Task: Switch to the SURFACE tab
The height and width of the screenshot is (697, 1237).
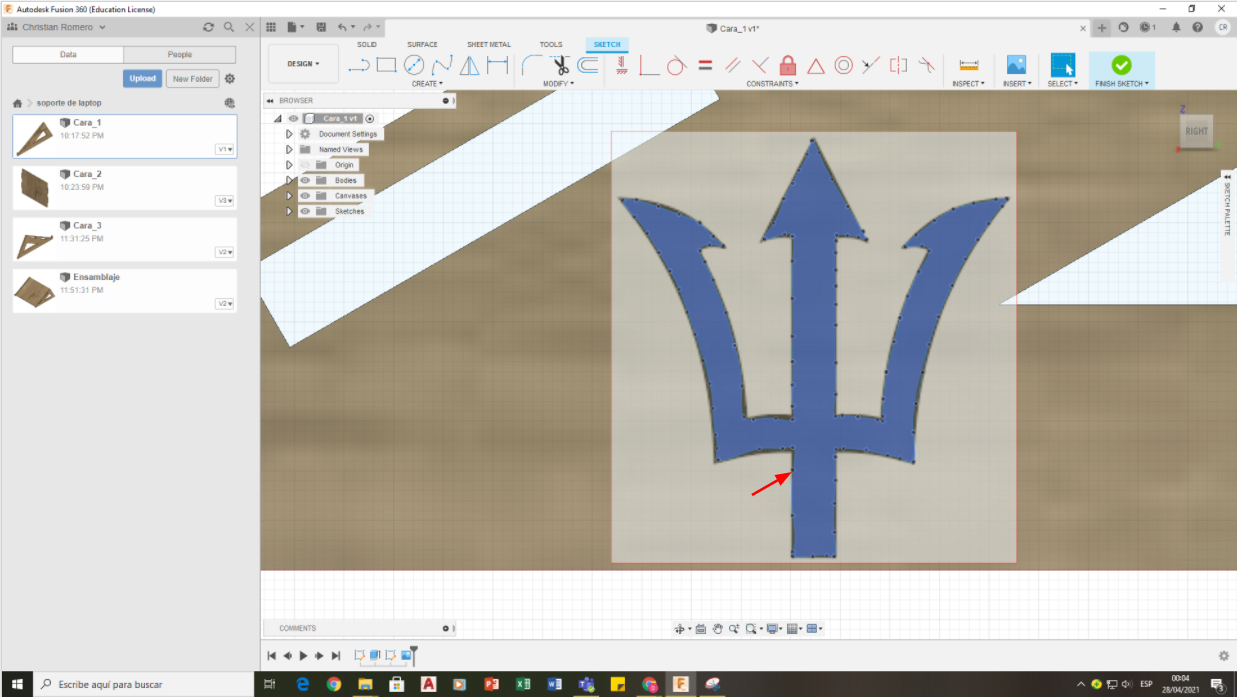Action: point(422,44)
